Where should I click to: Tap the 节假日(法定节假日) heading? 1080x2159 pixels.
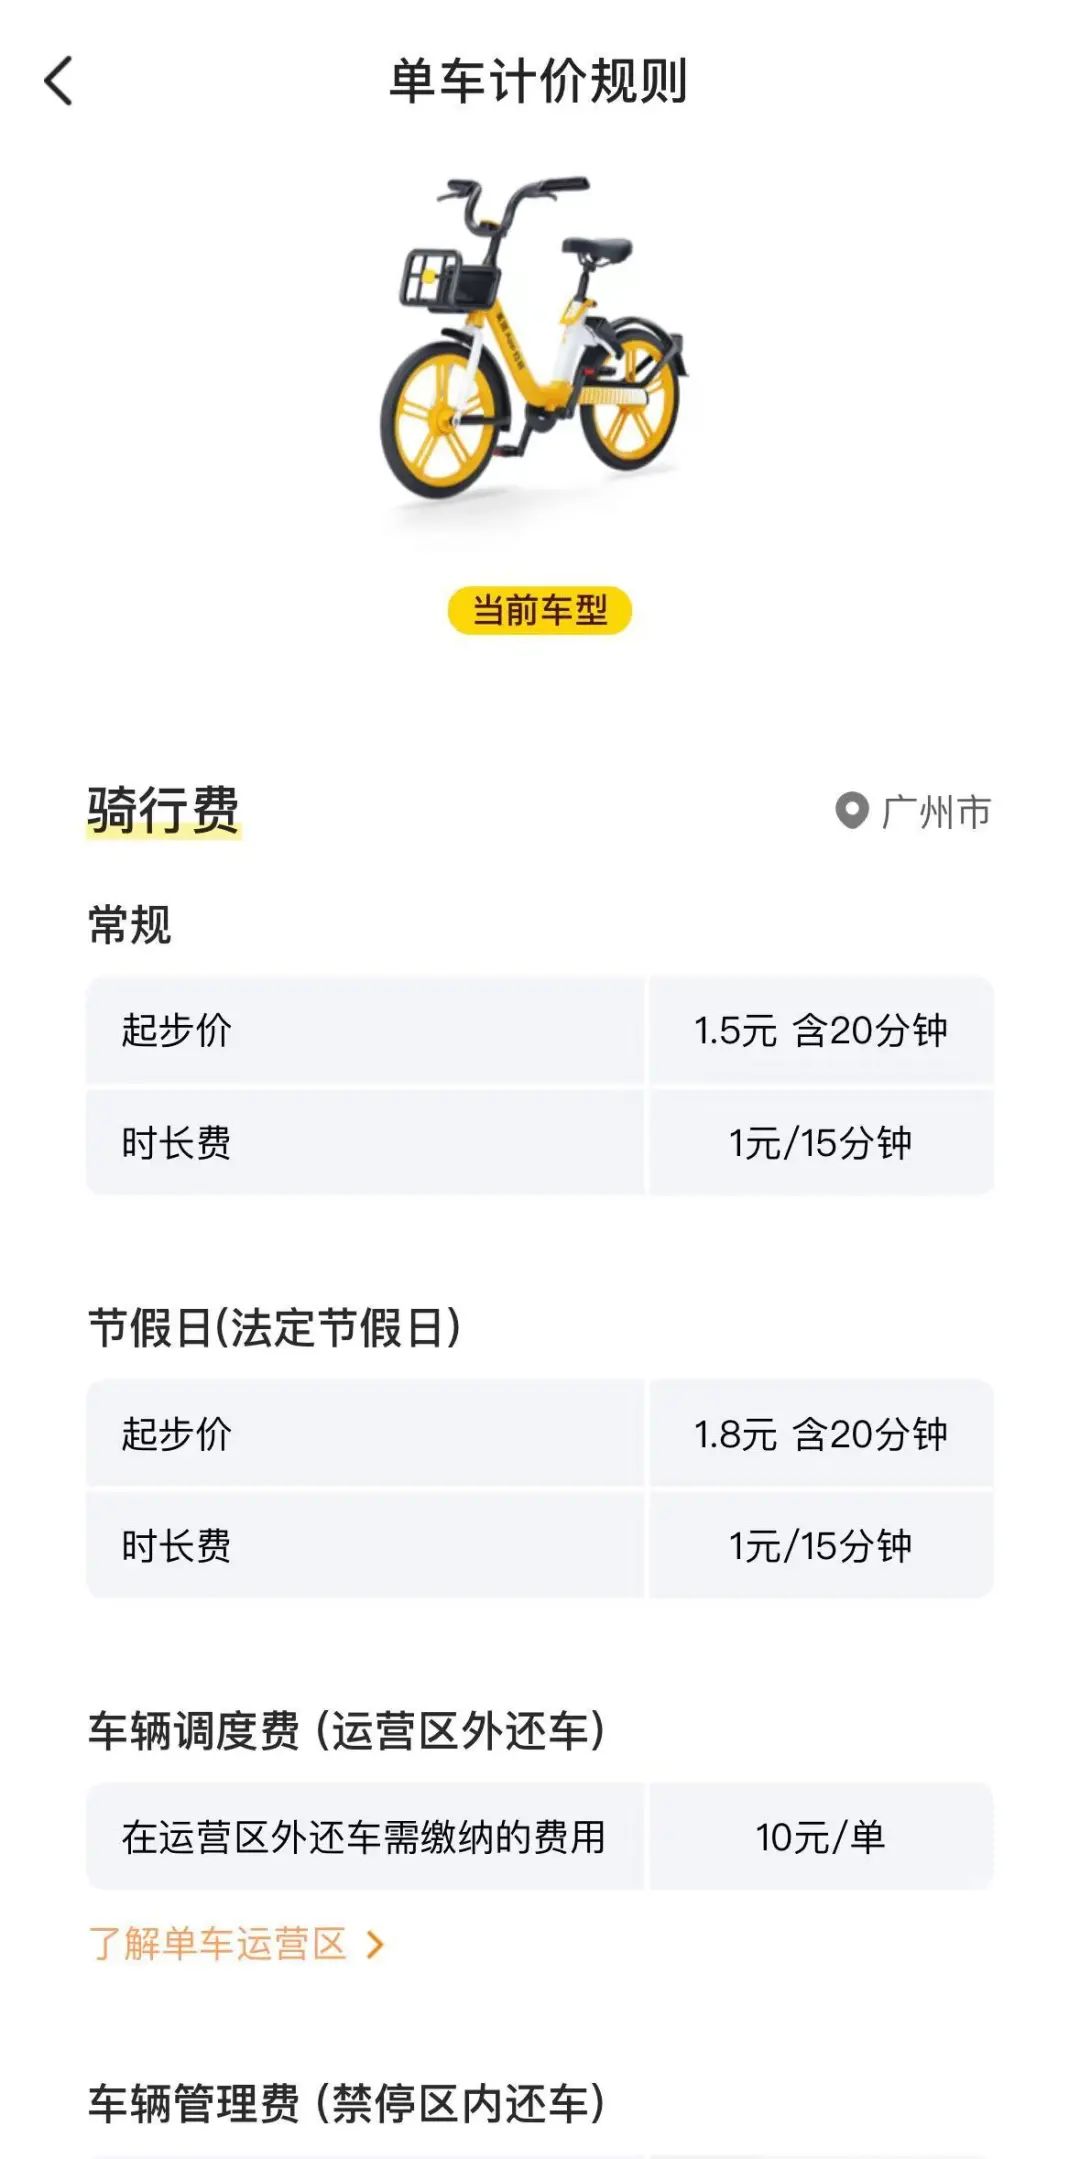pos(275,1328)
